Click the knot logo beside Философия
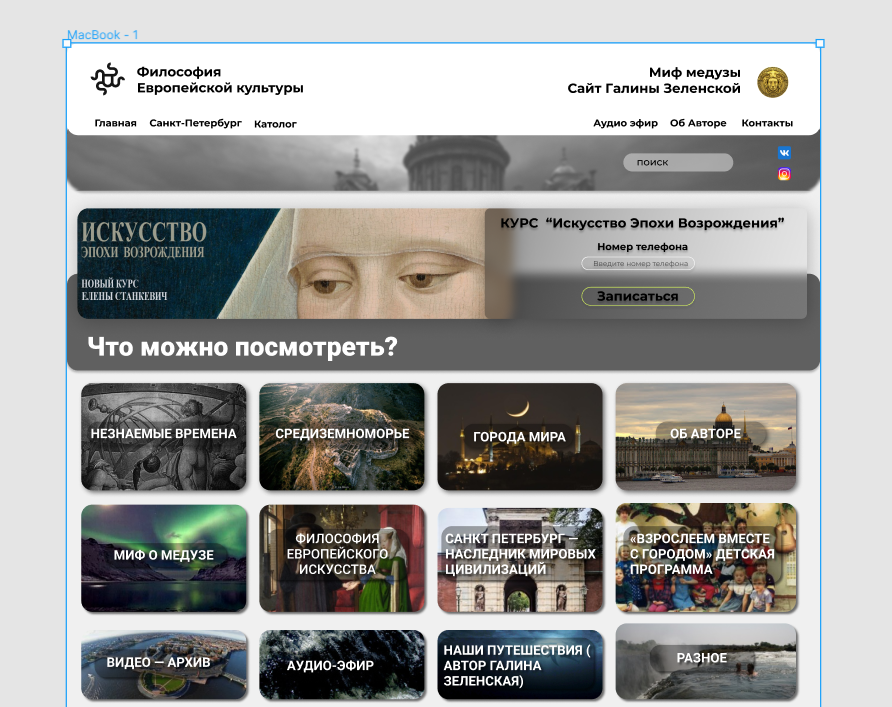Screen dimensions: 892x707 click(107, 79)
